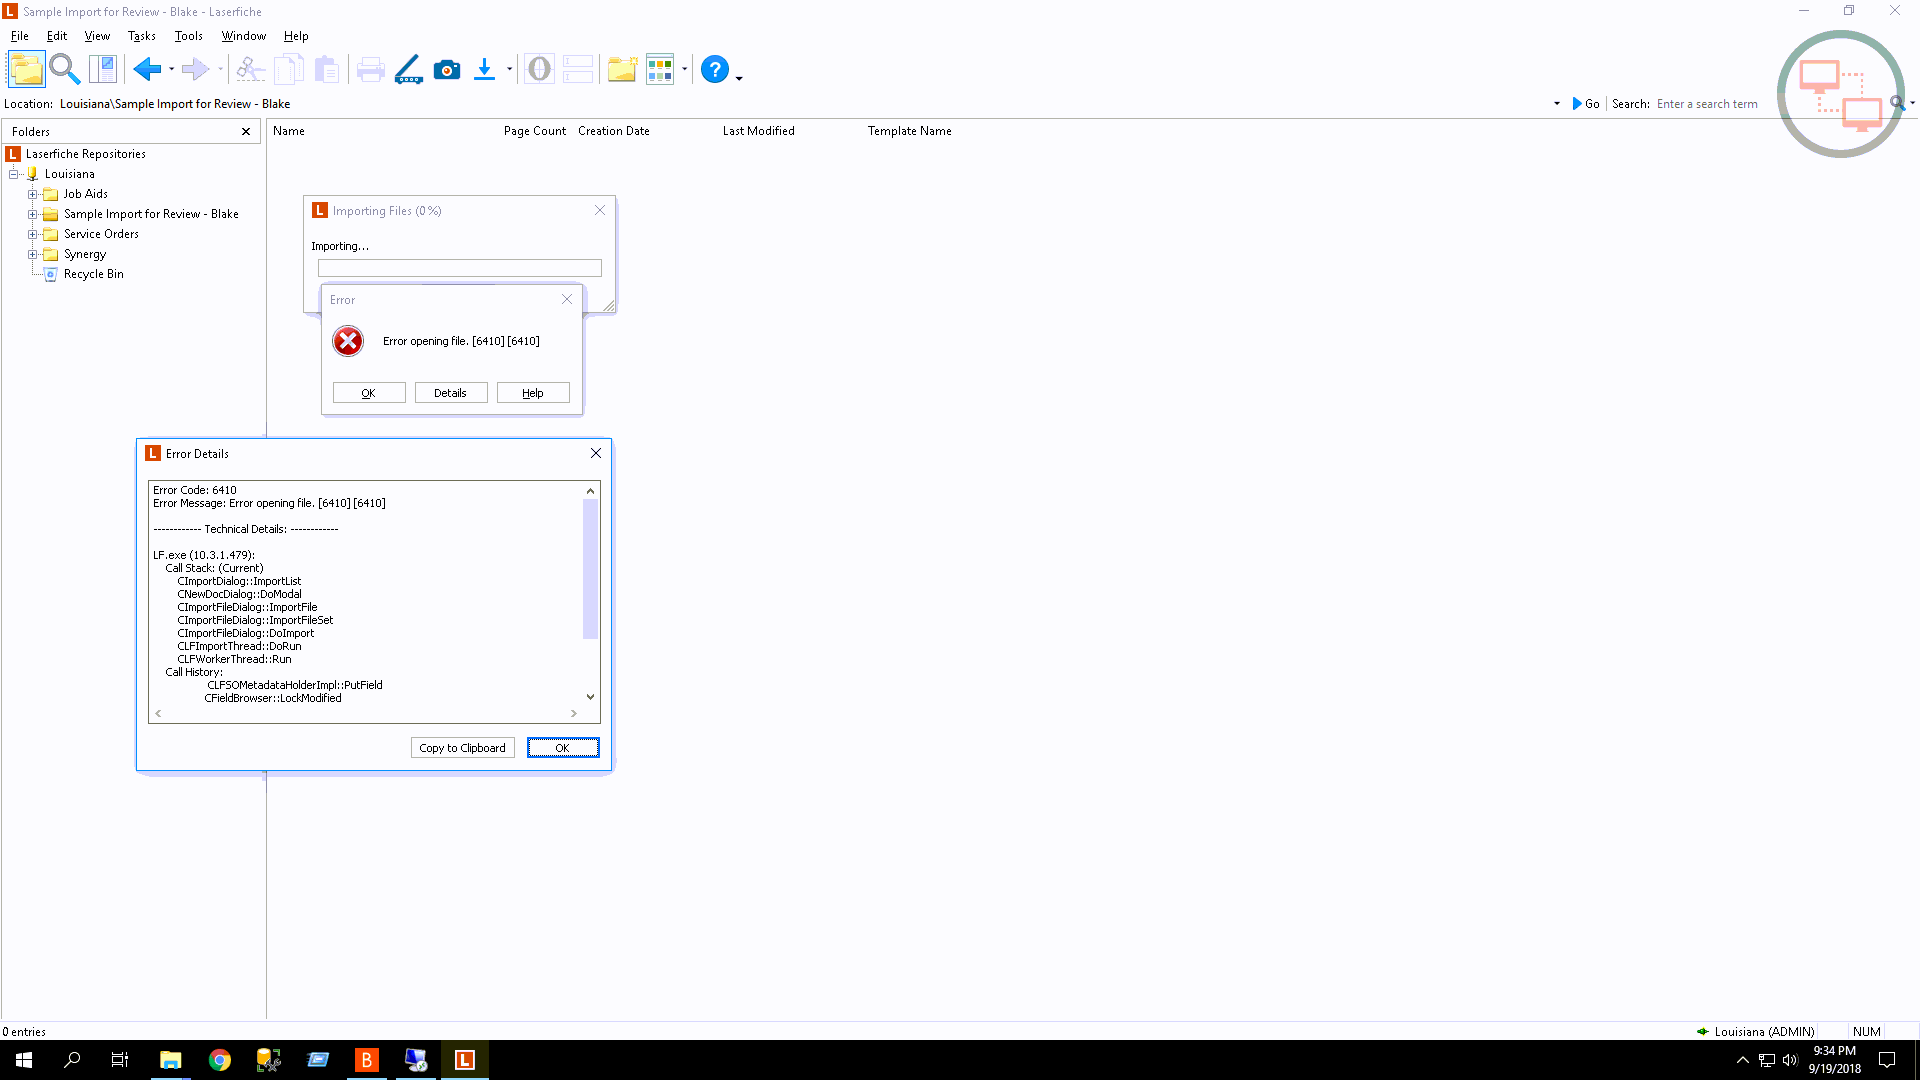Image resolution: width=1920 pixels, height=1080 pixels.
Task: Click Copy to Clipboard button
Action: [462, 748]
